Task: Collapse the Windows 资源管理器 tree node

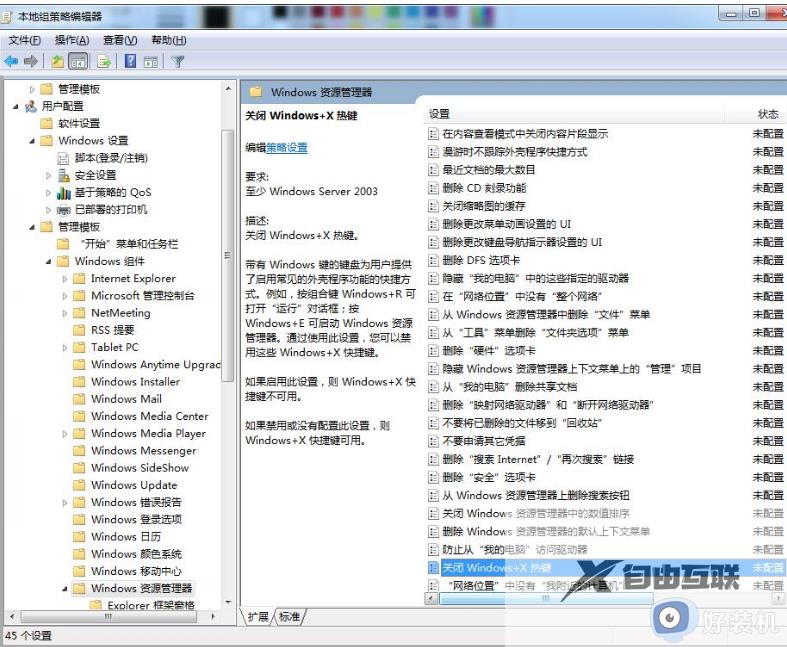Action: pos(65,588)
